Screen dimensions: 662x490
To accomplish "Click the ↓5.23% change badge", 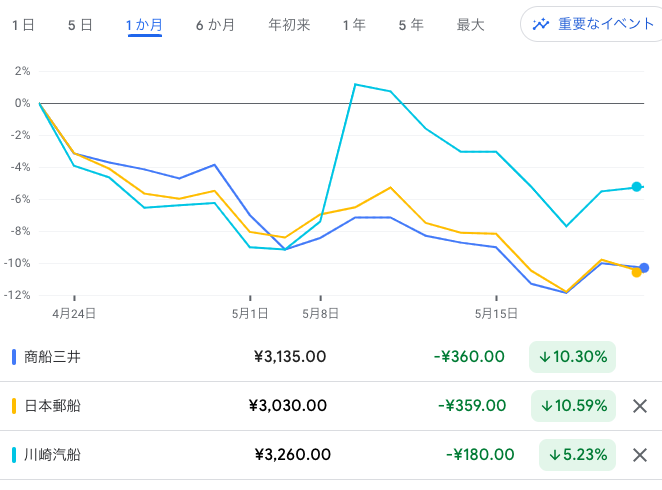I will tap(578, 455).
